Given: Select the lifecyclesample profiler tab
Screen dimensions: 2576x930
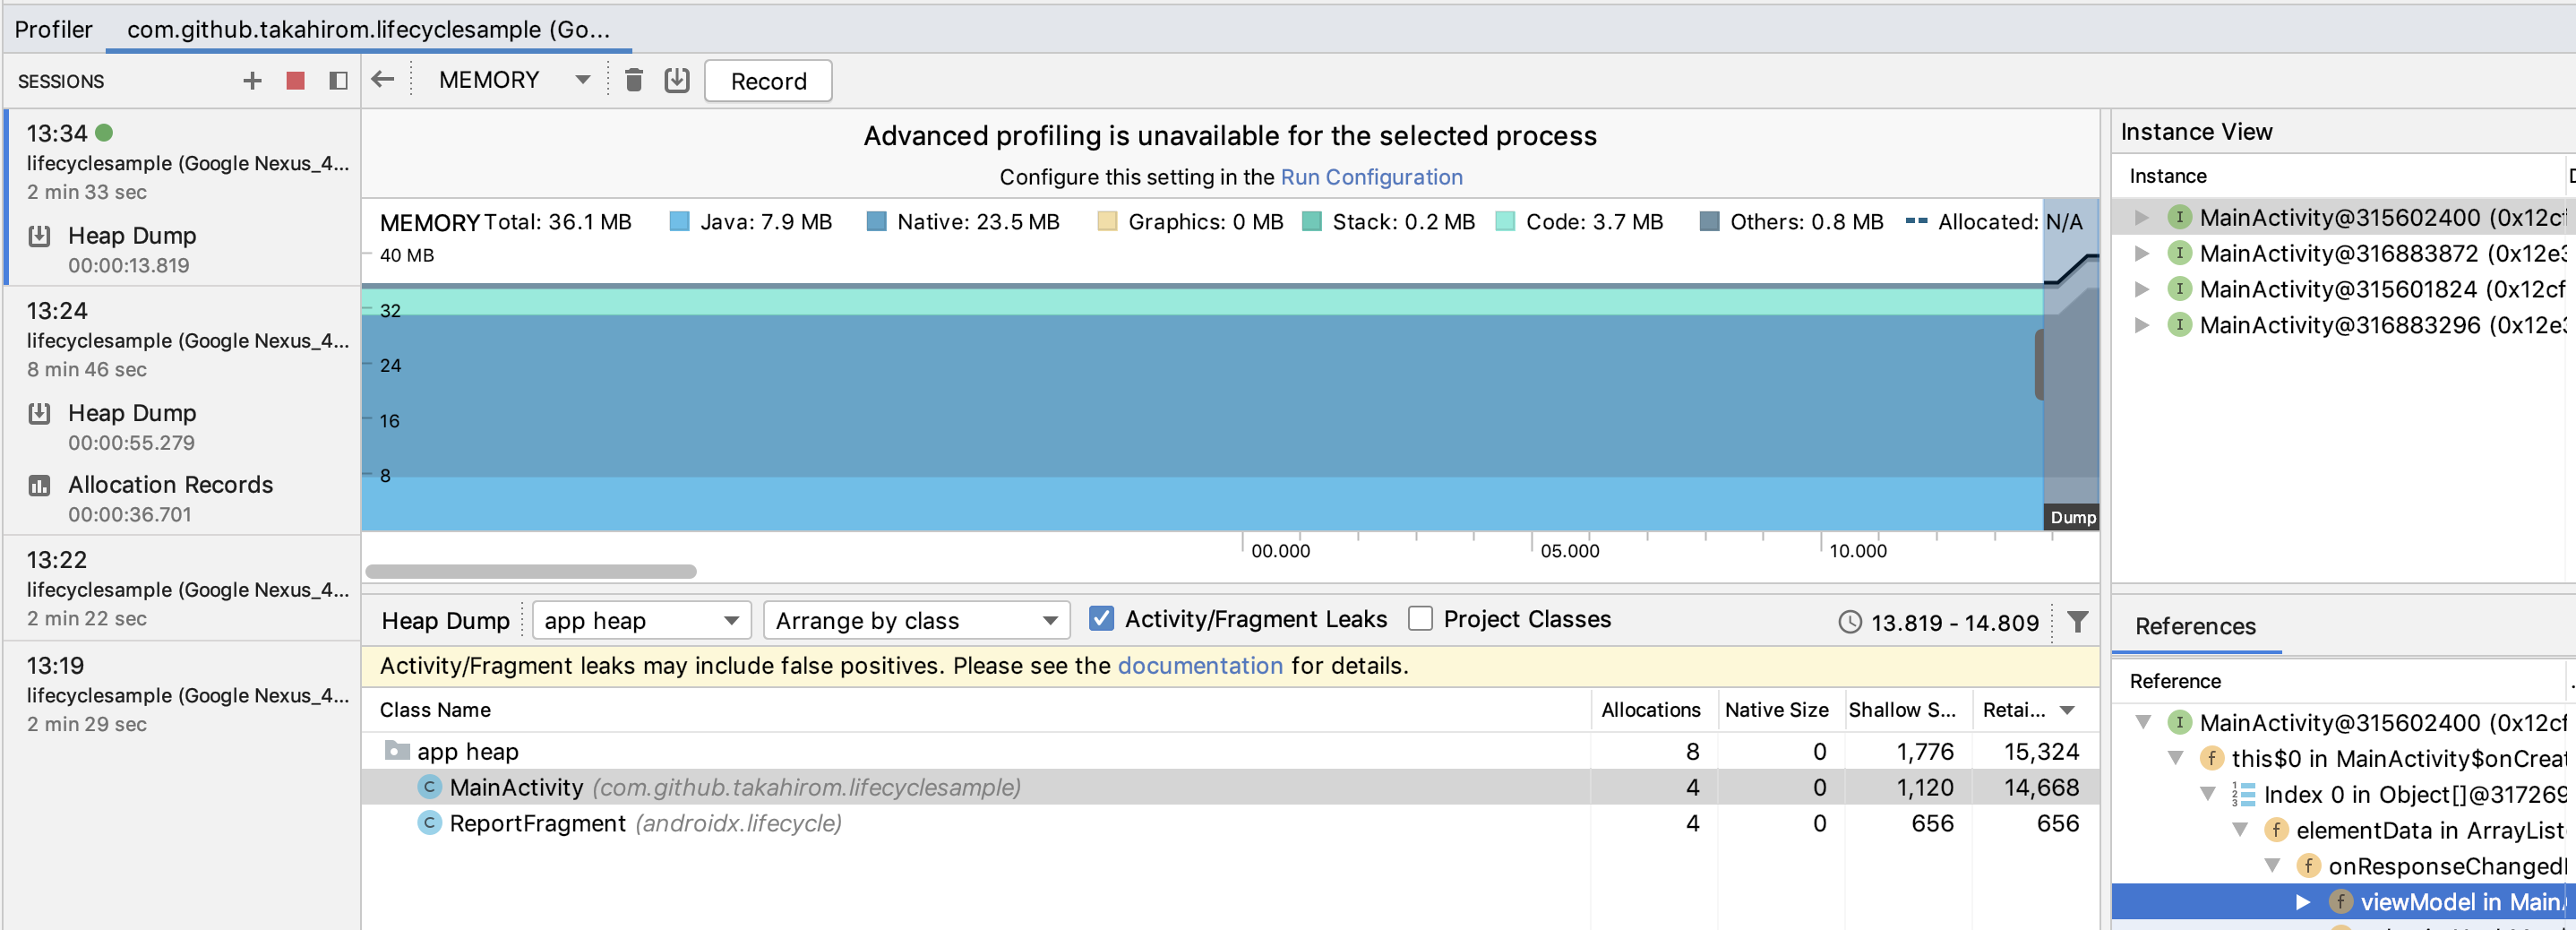Looking at the screenshot, I should click(x=368, y=29).
